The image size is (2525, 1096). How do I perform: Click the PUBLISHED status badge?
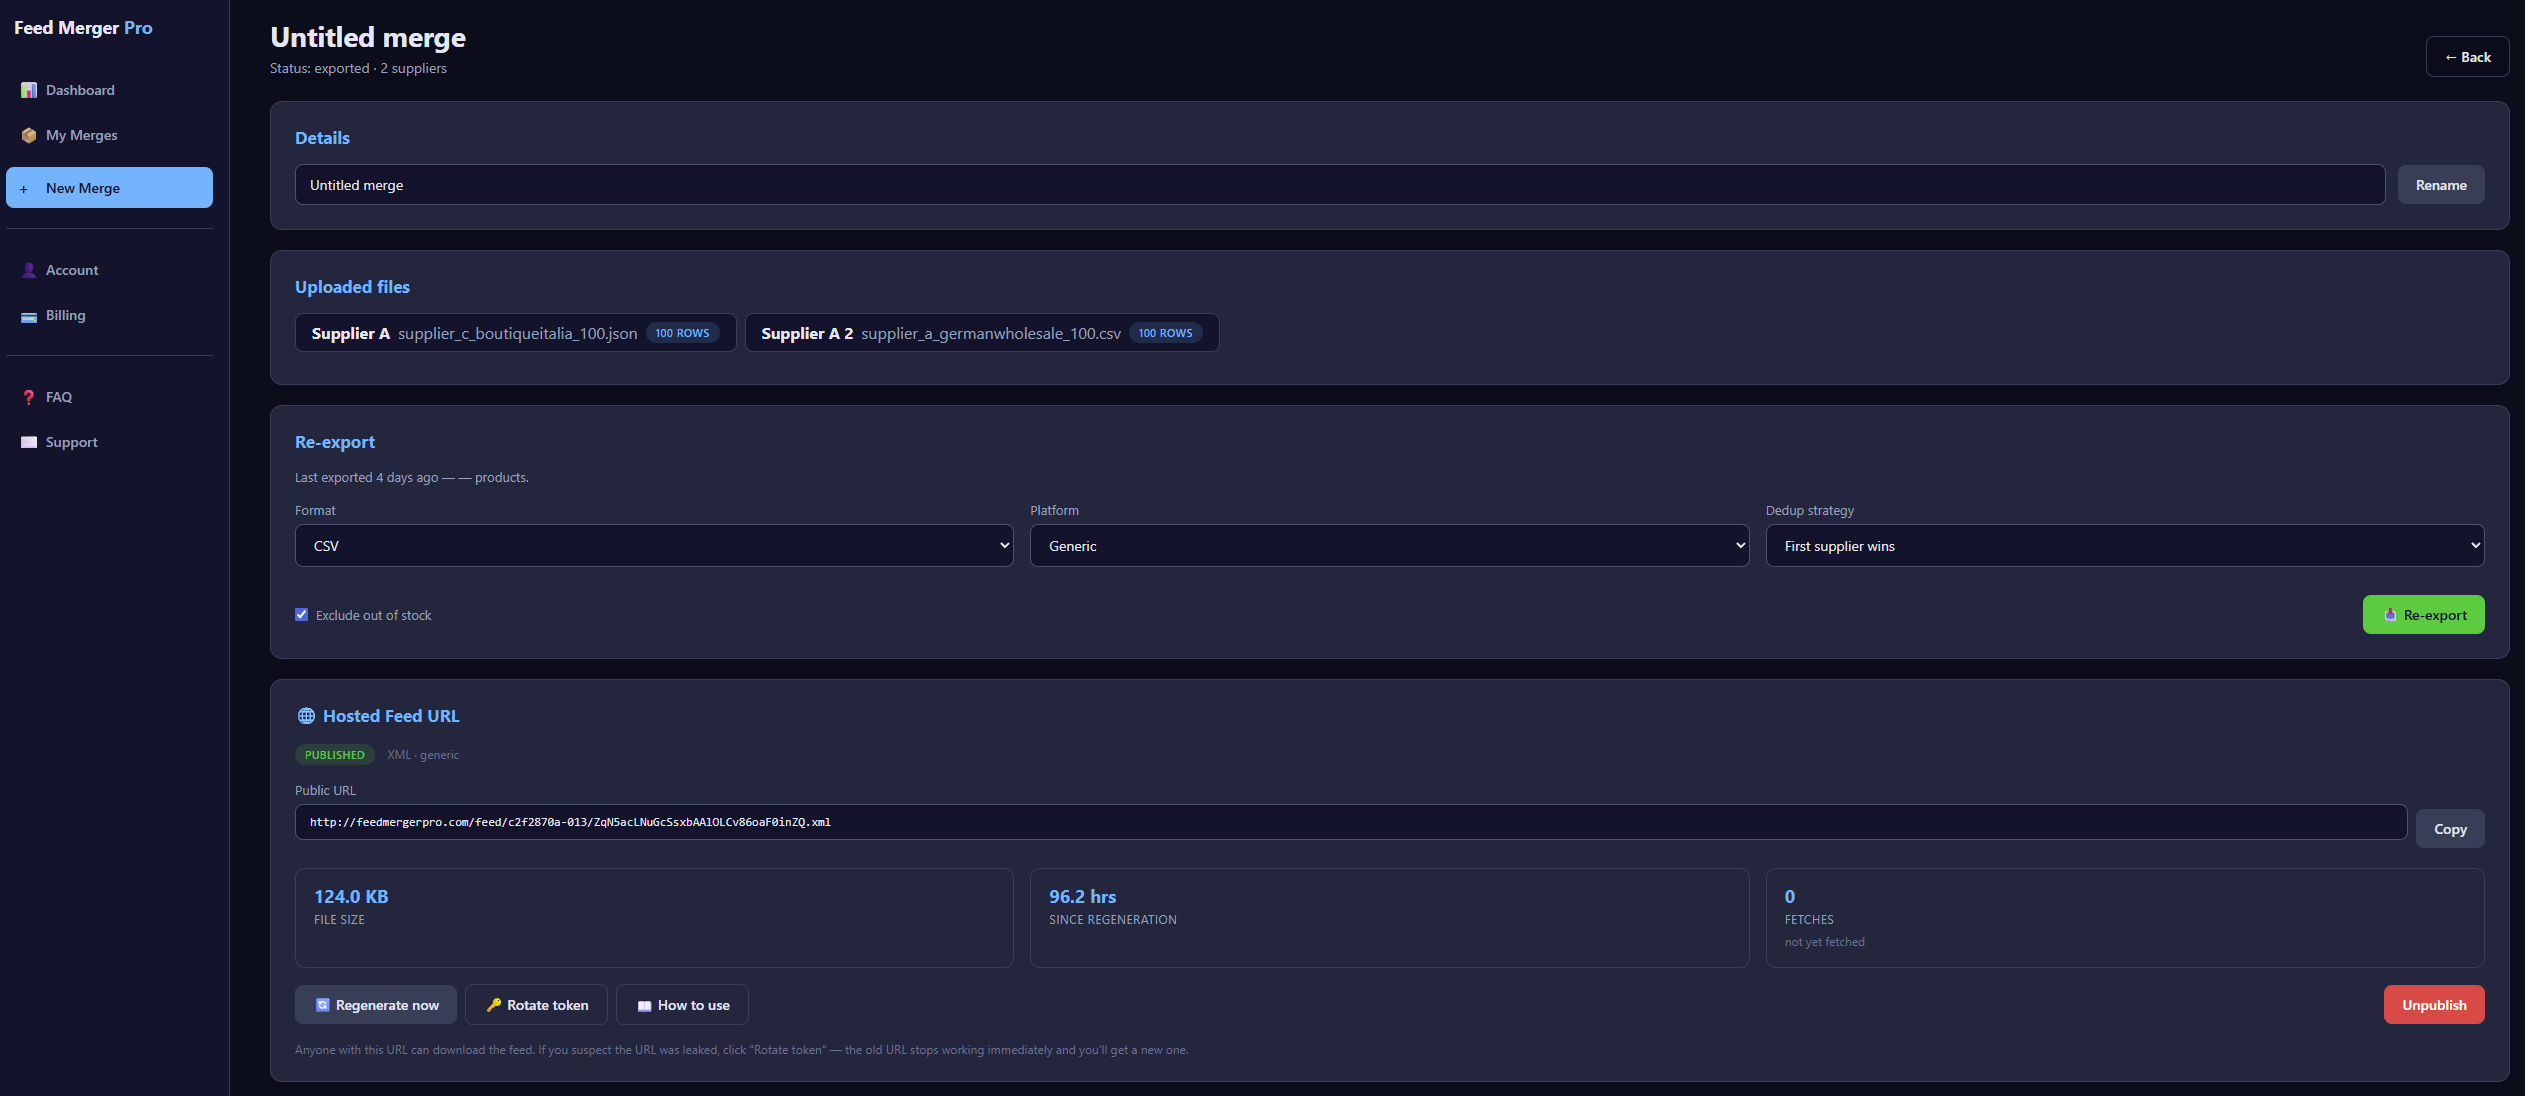(335, 755)
